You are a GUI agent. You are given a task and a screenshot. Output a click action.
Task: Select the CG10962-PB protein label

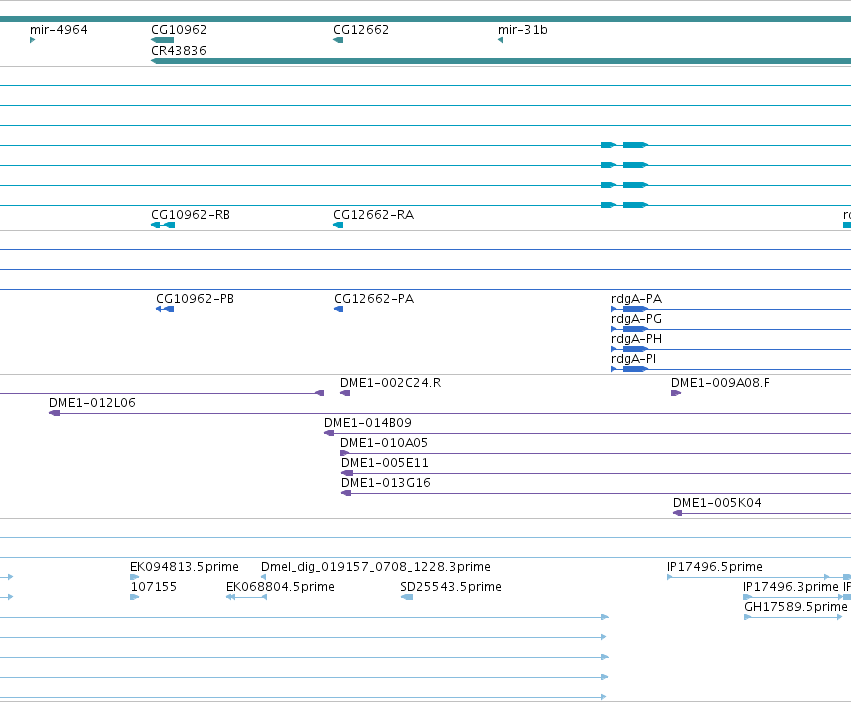195,299
